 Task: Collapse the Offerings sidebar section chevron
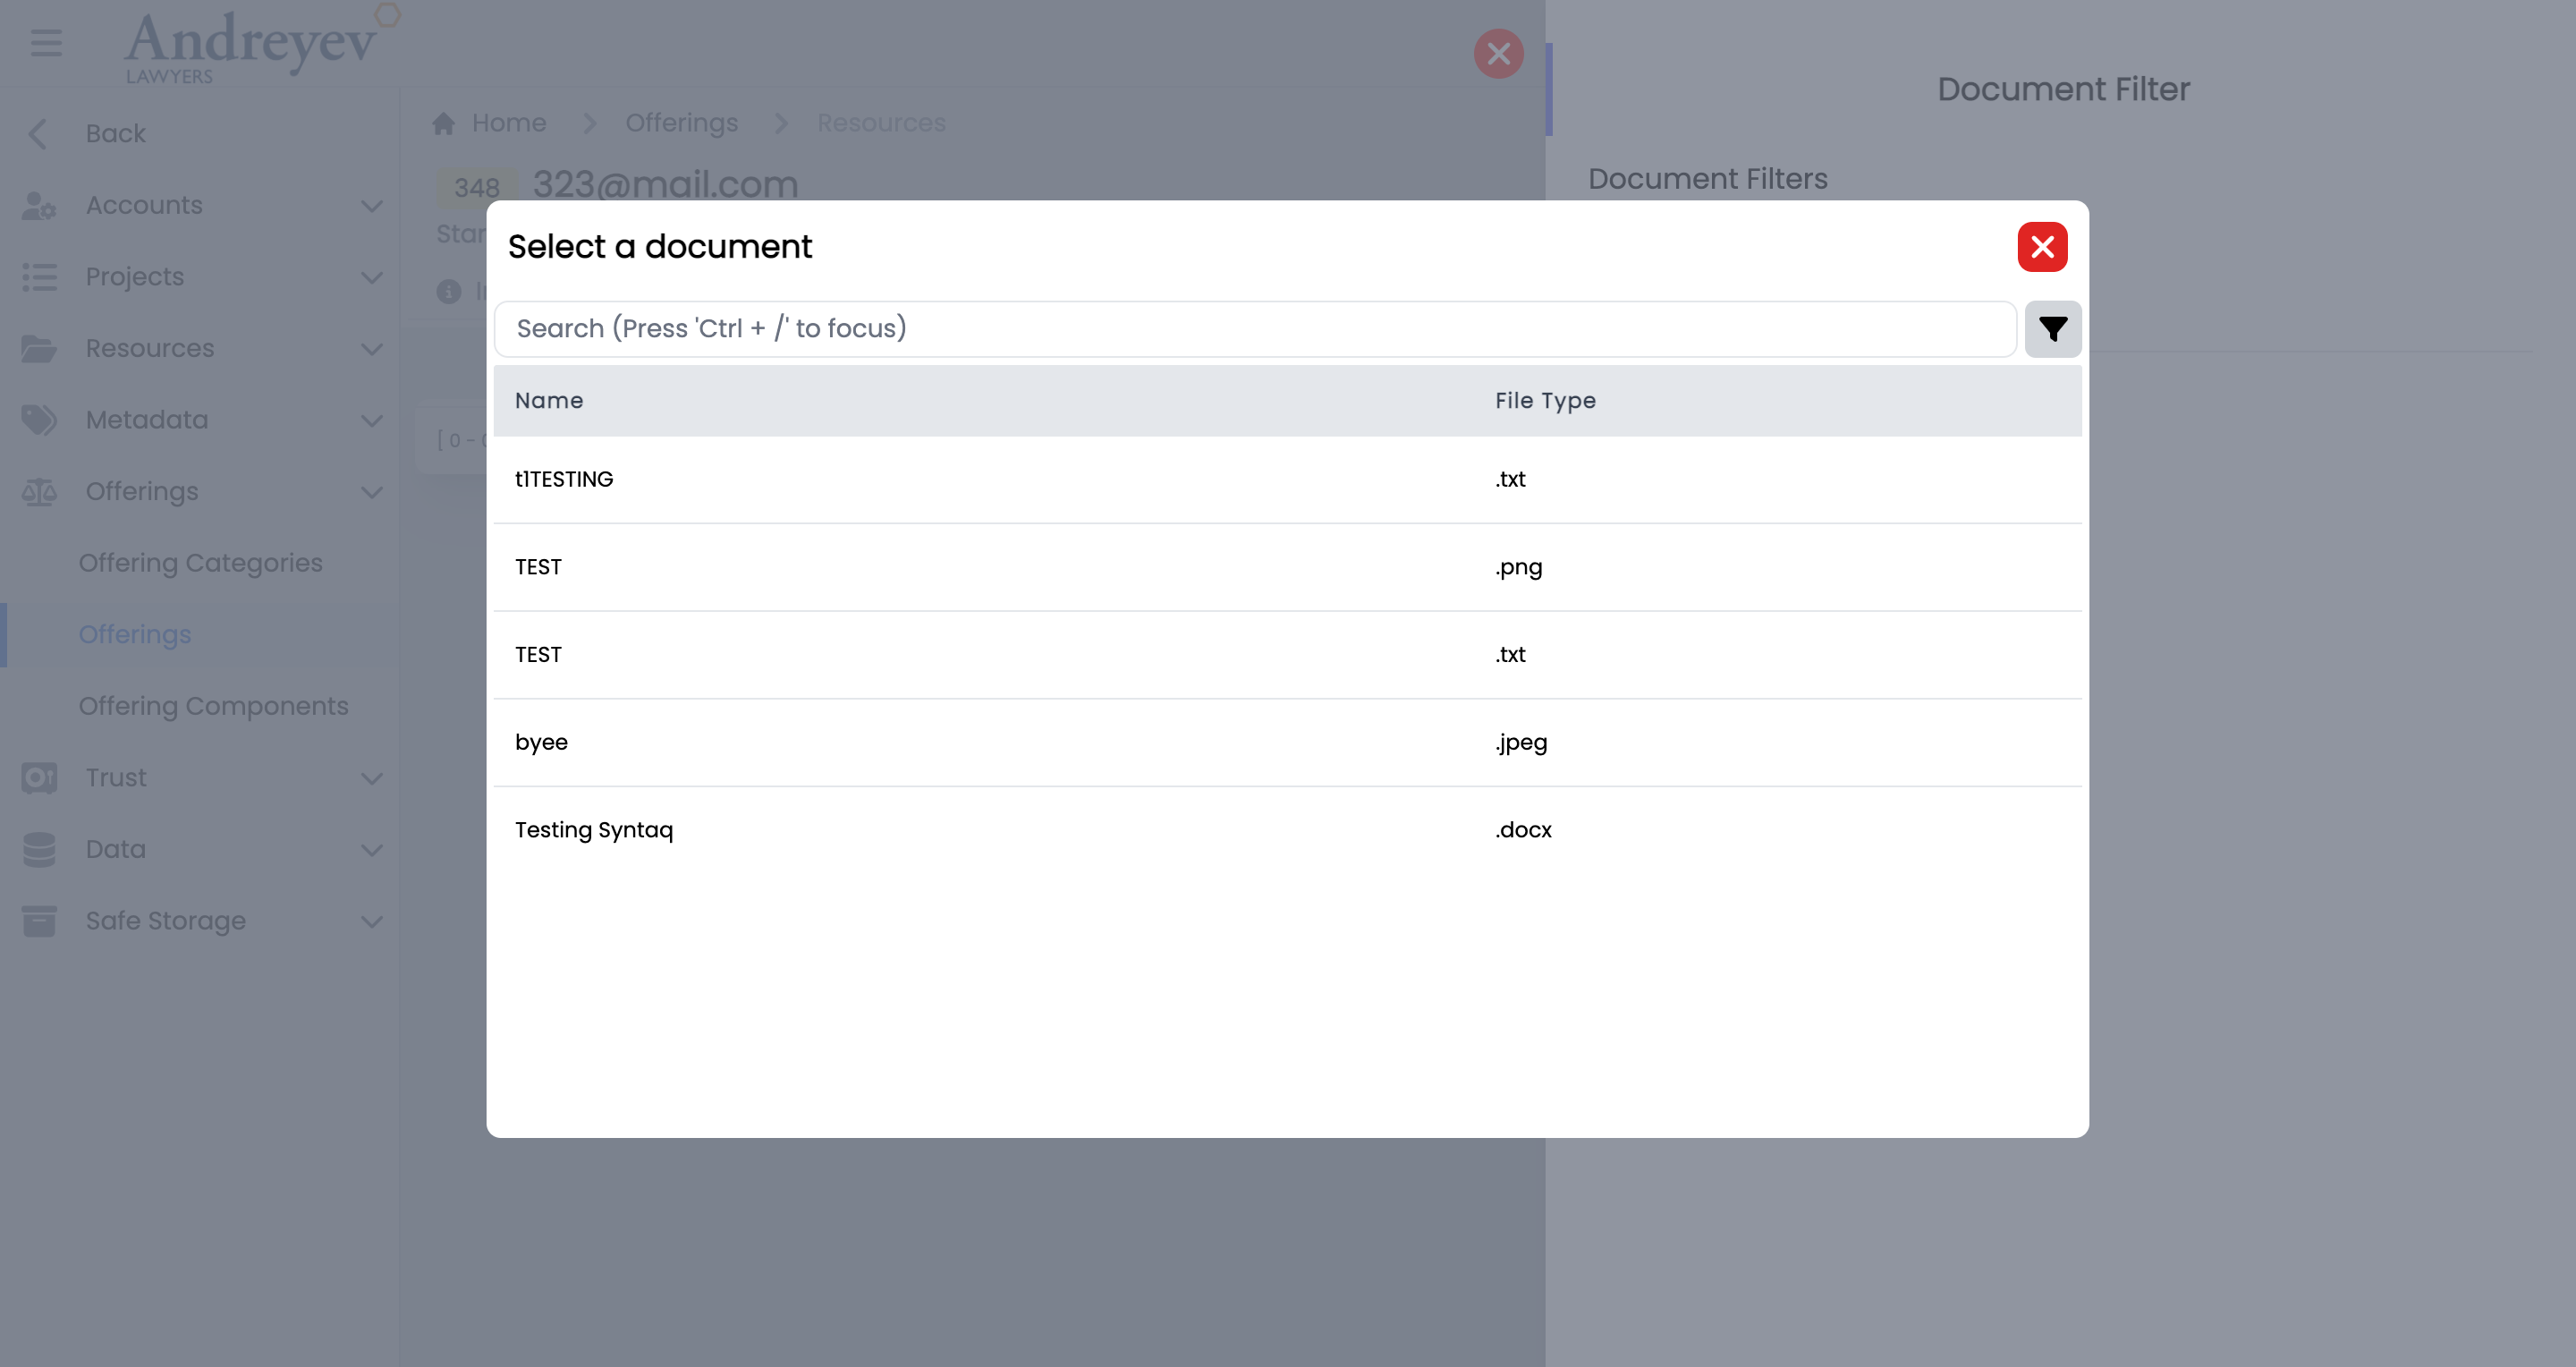click(x=372, y=492)
